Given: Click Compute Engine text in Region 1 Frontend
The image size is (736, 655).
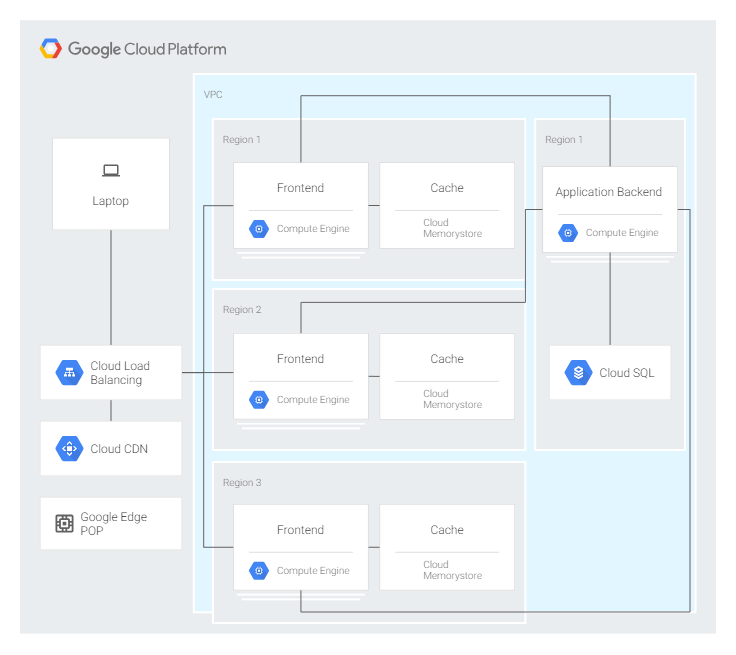Looking at the screenshot, I should [313, 229].
